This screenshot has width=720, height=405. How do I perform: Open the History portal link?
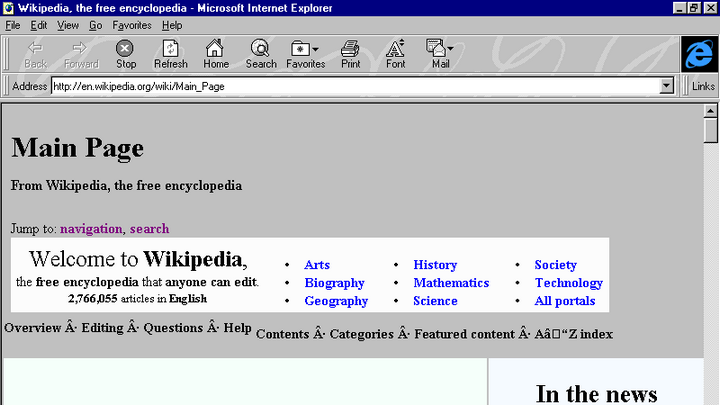point(435,265)
